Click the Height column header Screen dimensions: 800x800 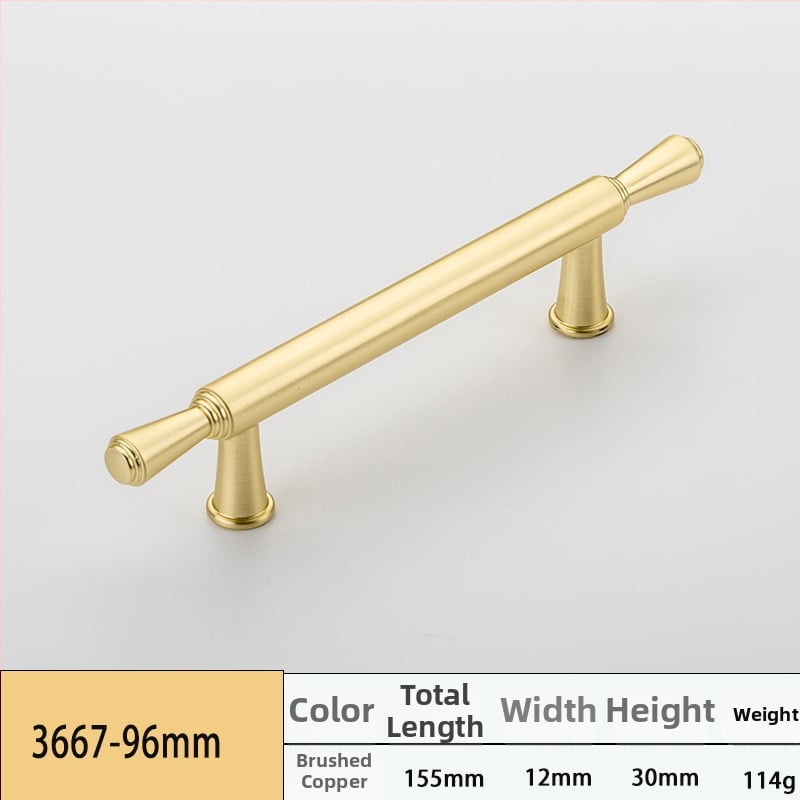(660, 710)
